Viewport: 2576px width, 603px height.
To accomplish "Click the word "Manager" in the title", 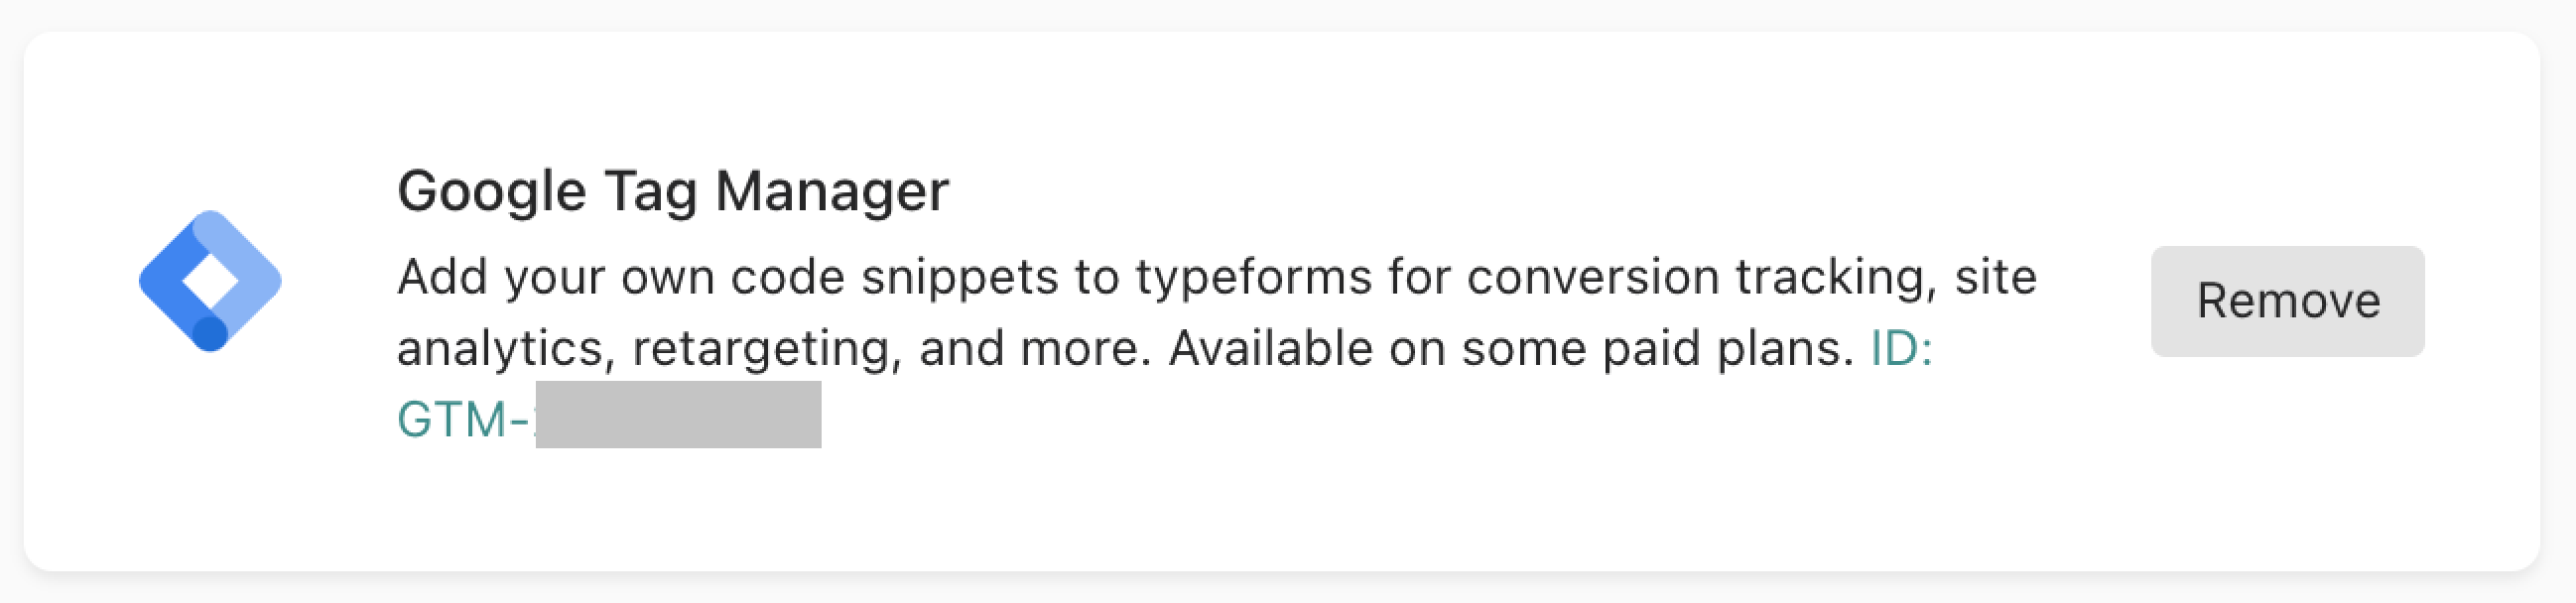I will (832, 191).
